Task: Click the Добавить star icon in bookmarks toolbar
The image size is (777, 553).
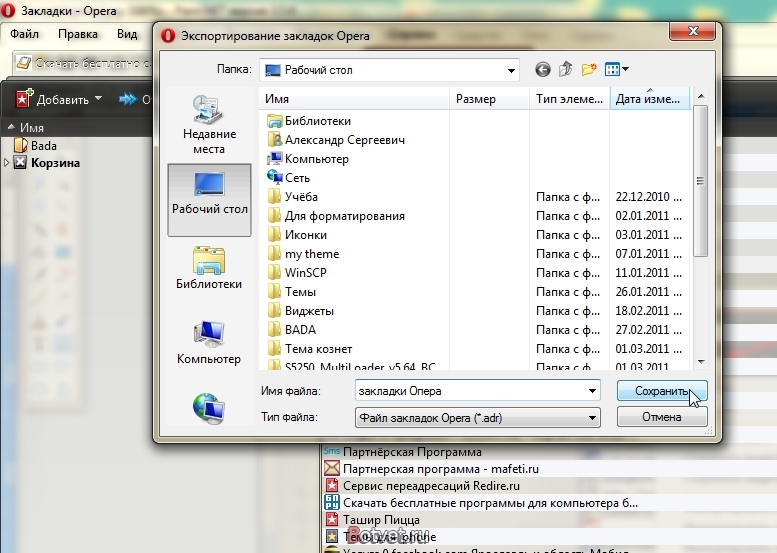Action: (24, 99)
